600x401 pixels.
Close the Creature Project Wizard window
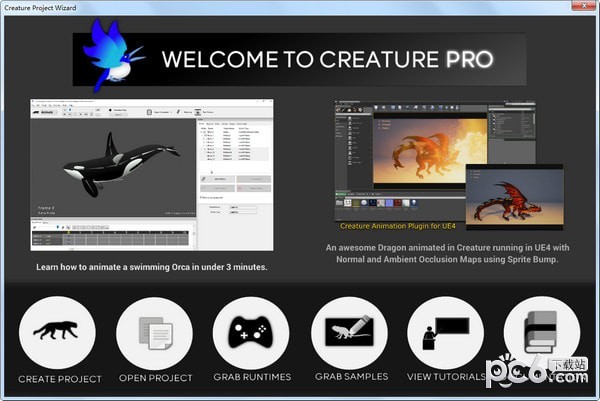pos(584,5)
